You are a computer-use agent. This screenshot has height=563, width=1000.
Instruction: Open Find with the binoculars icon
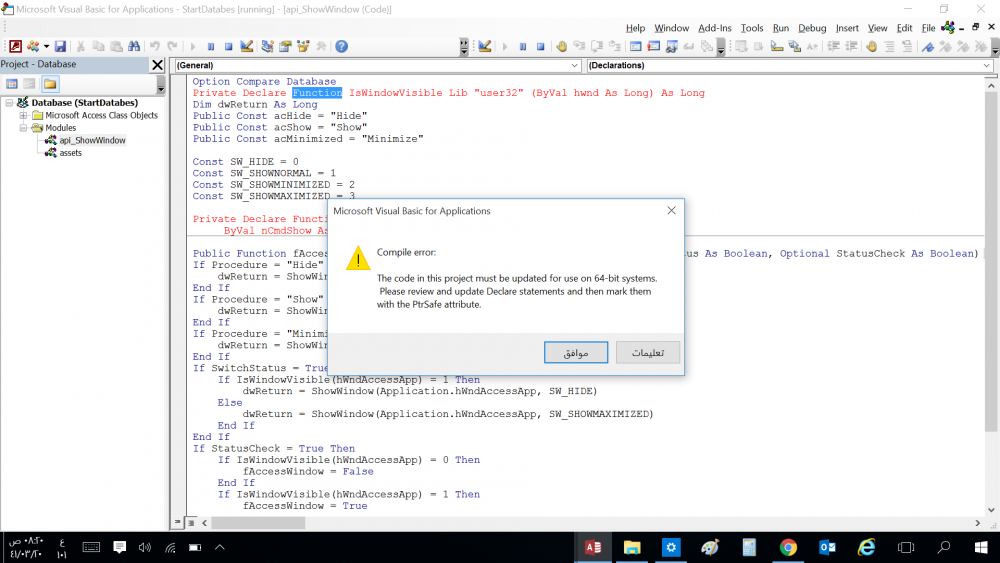(134, 47)
